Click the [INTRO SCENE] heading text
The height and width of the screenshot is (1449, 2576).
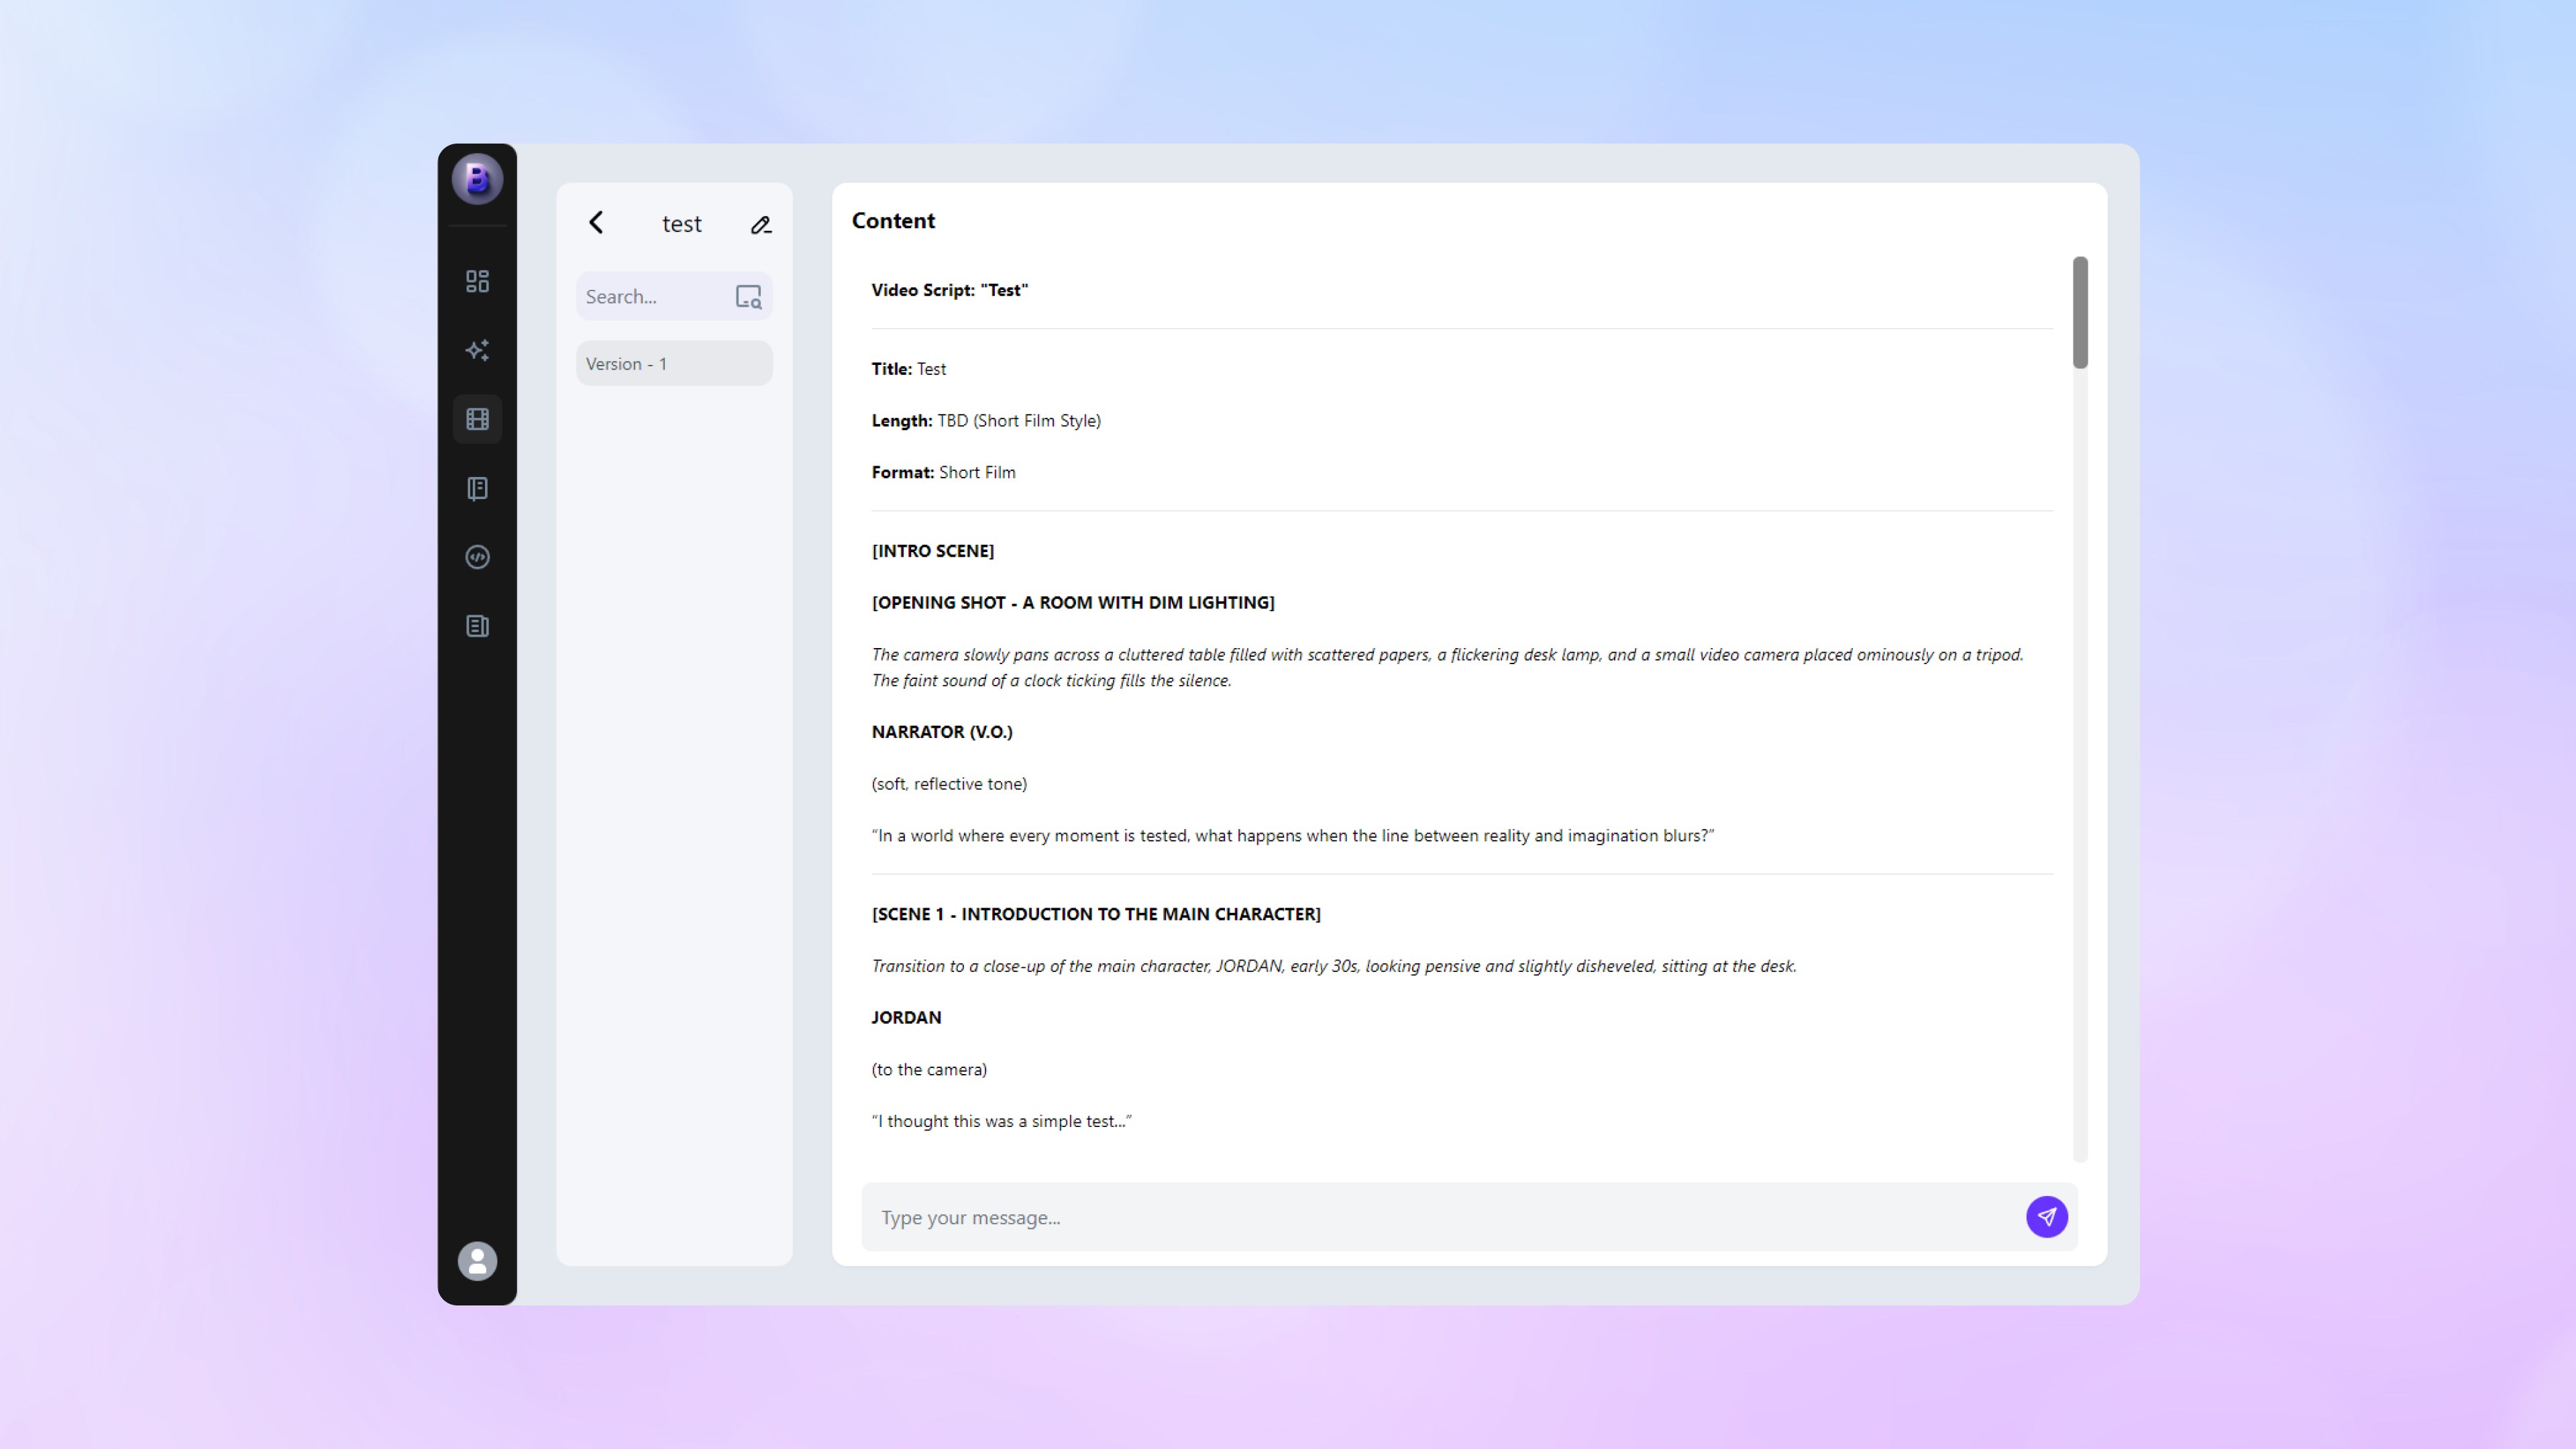[932, 551]
